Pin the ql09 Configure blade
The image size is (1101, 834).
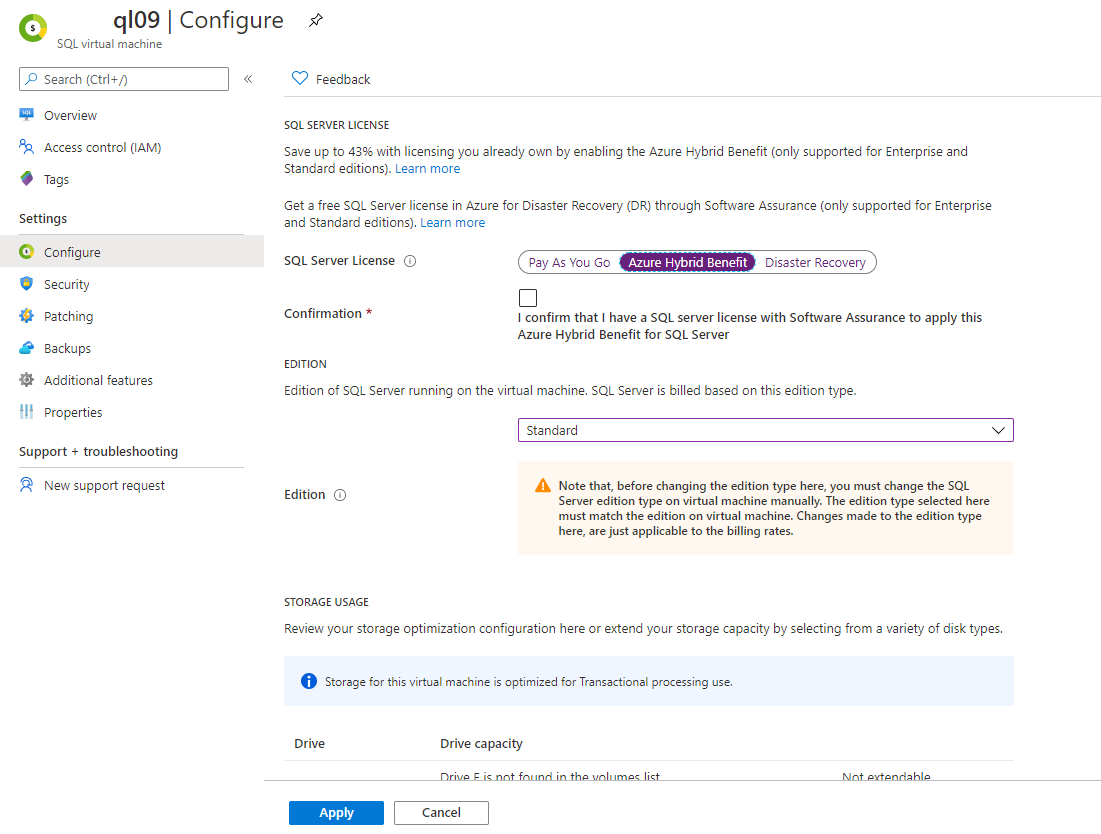coord(316,20)
